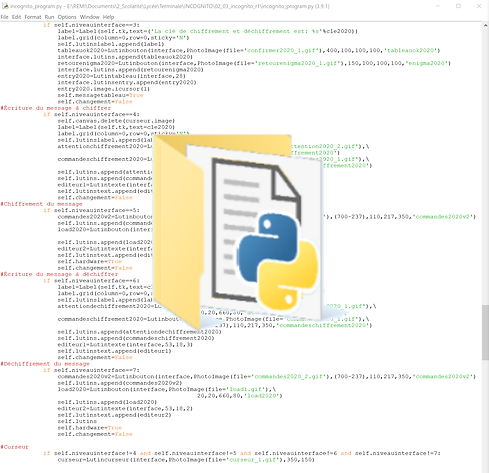Open the Options menu

67,17
